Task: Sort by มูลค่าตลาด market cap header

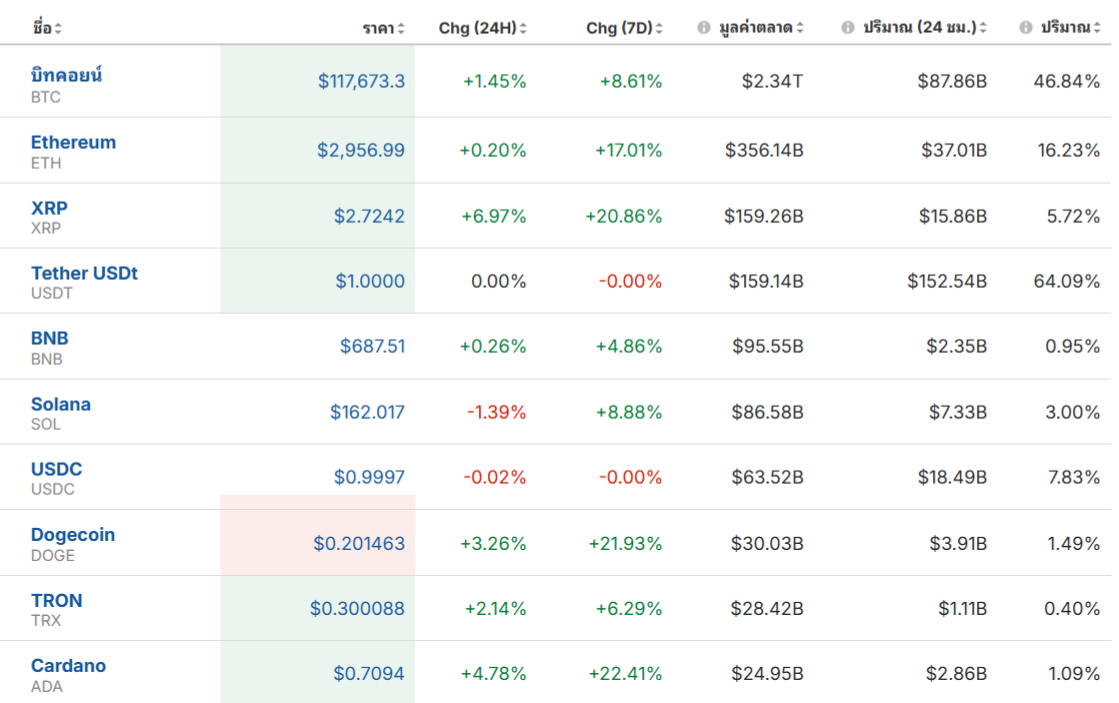Action: 761,28
